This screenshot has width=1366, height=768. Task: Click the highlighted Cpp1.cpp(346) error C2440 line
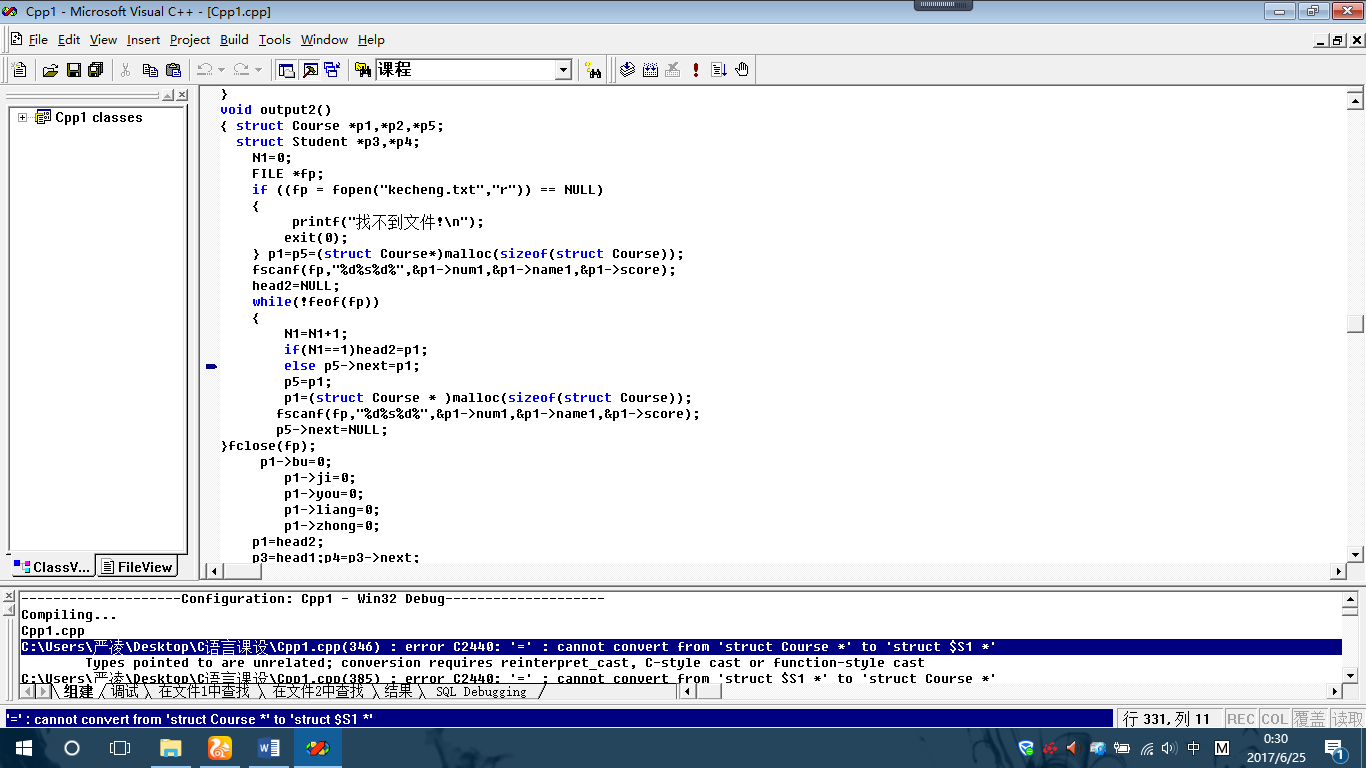click(x=680, y=647)
